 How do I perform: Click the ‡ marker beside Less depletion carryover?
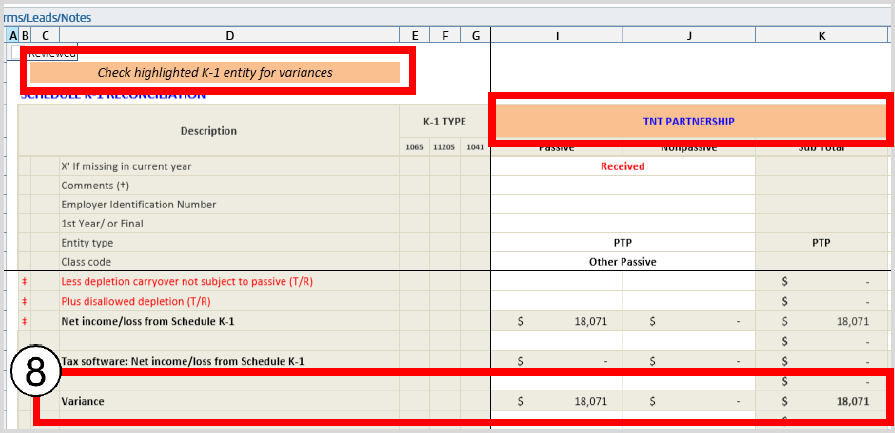(x=24, y=282)
